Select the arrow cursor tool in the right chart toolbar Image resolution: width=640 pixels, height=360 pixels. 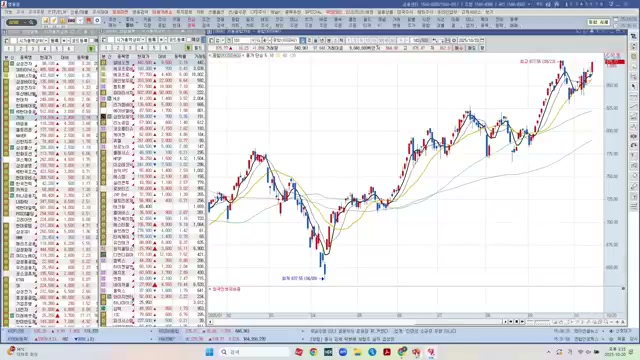(x=633, y=87)
